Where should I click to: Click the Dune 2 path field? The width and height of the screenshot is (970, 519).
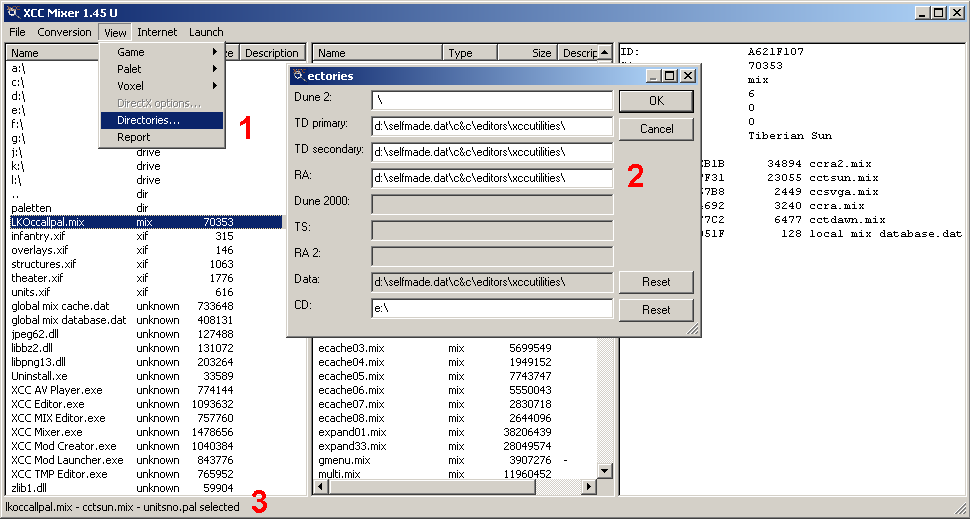click(x=492, y=100)
